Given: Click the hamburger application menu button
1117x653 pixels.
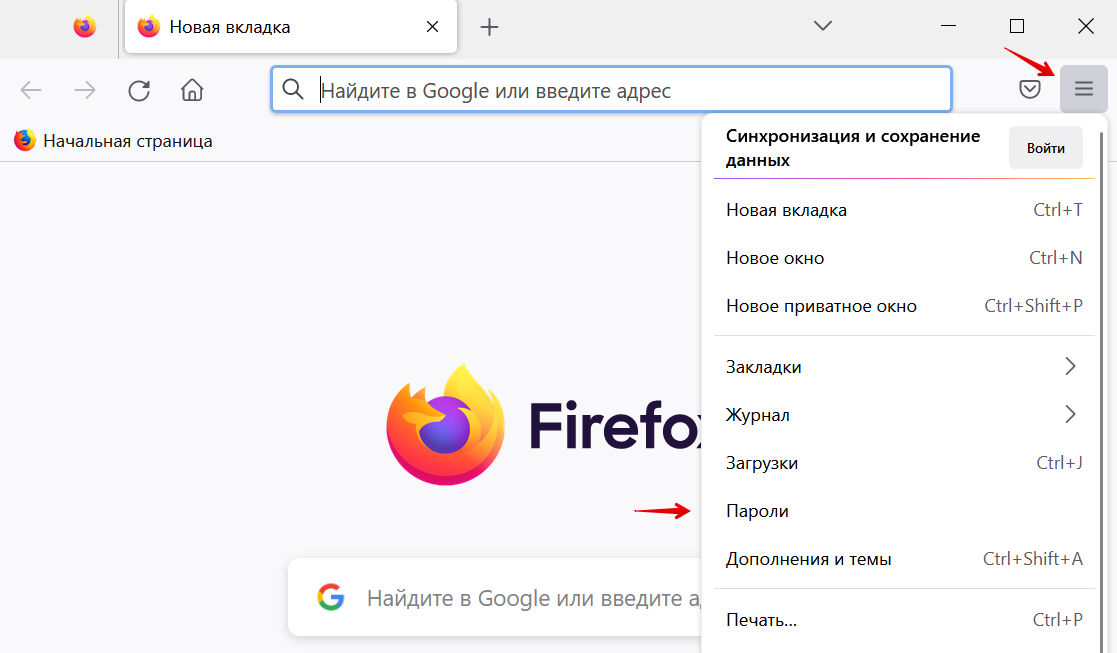Looking at the screenshot, I should [1084, 90].
